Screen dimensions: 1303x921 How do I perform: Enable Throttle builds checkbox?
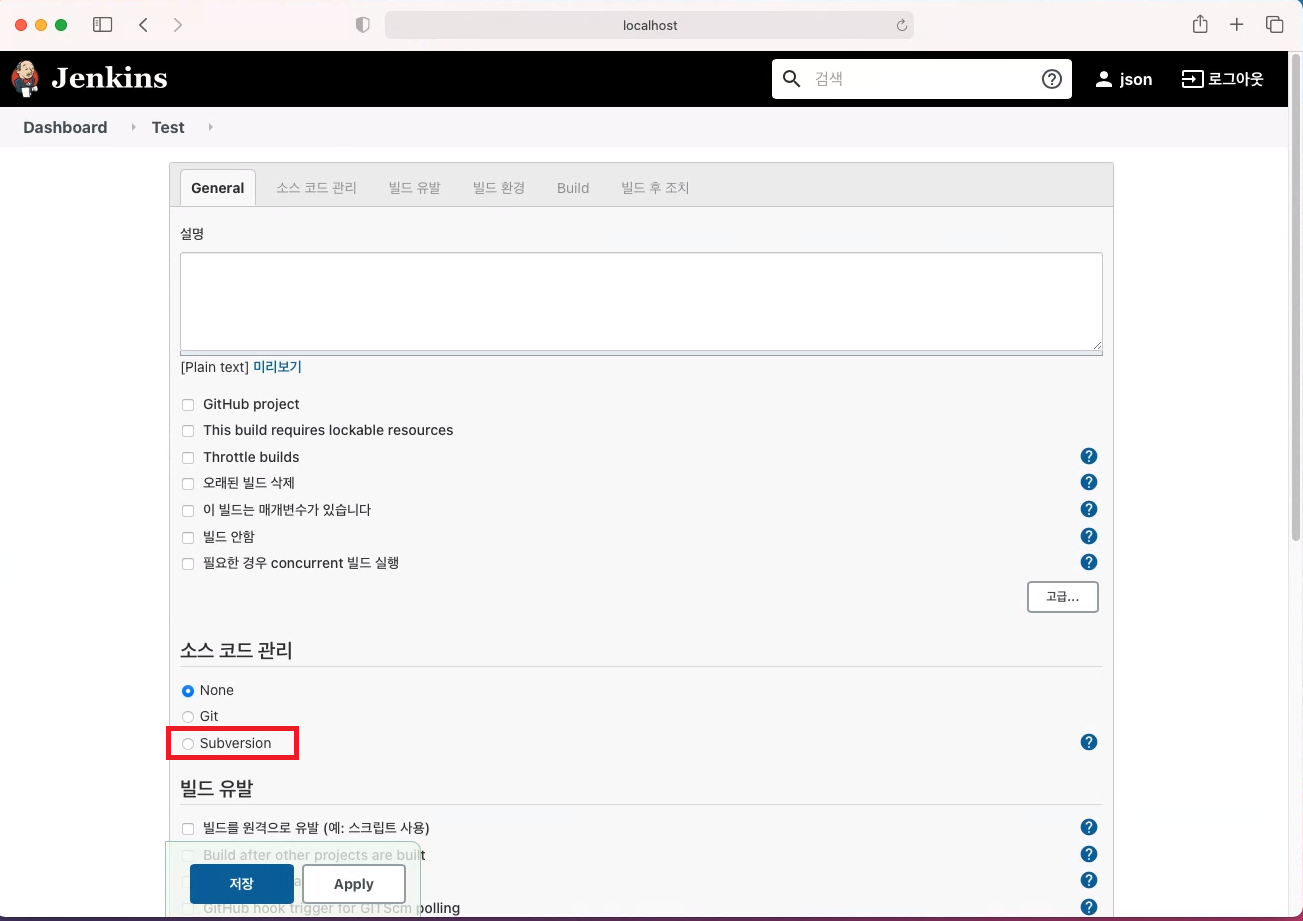(188, 458)
